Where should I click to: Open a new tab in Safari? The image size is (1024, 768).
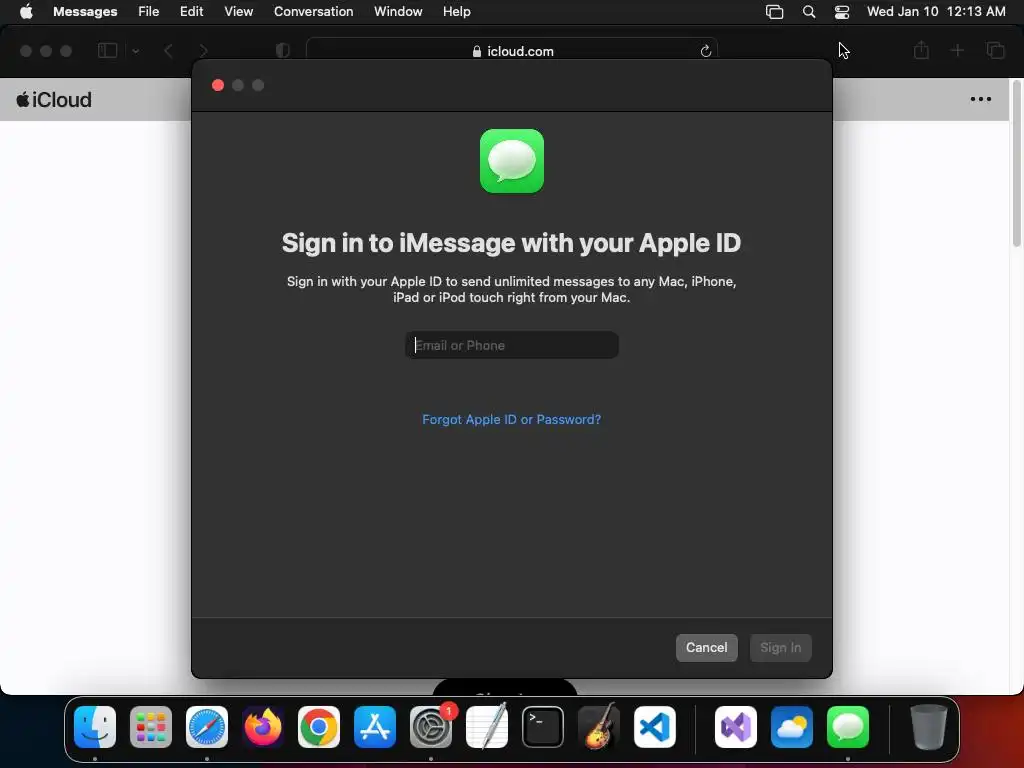click(957, 50)
